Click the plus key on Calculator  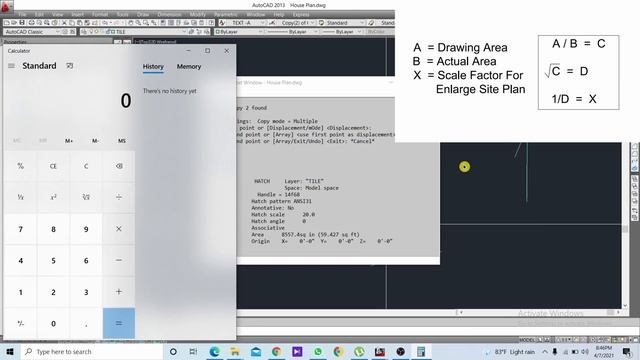tap(119, 292)
